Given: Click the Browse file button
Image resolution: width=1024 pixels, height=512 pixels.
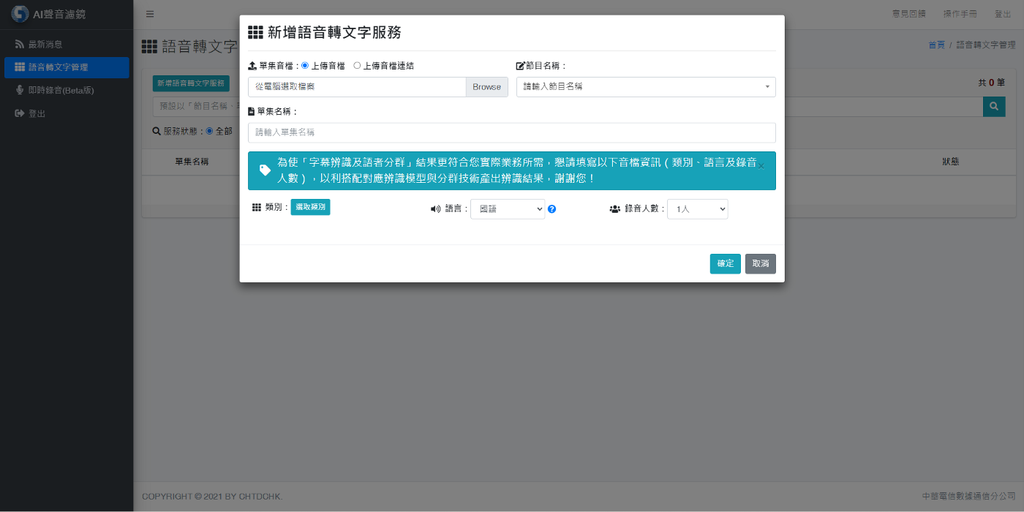Looking at the screenshot, I should pyautogui.click(x=487, y=87).
